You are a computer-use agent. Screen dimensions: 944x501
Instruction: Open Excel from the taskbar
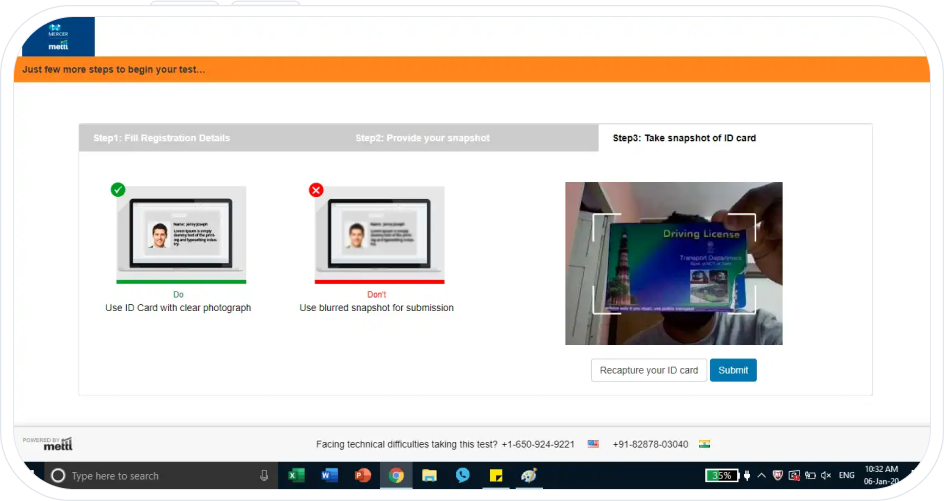(x=296, y=476)
